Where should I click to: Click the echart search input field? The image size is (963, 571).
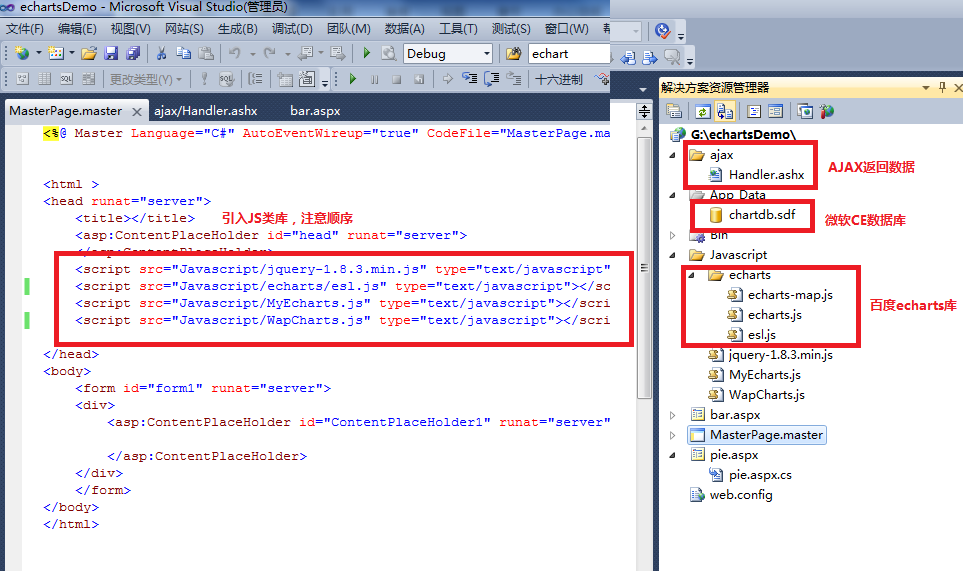click(x=569, y=53)
